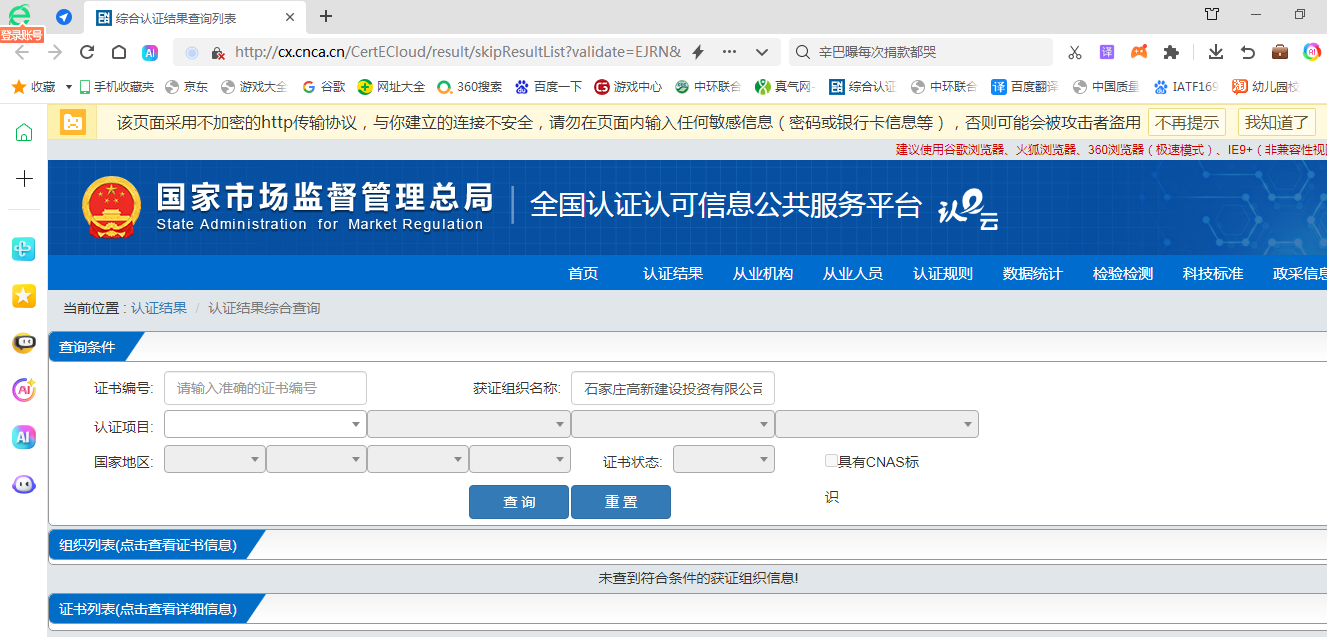The image size is (1327, 637).
Task: Dismiss warning with 我知道了 button
Action: coord(1277,122)
